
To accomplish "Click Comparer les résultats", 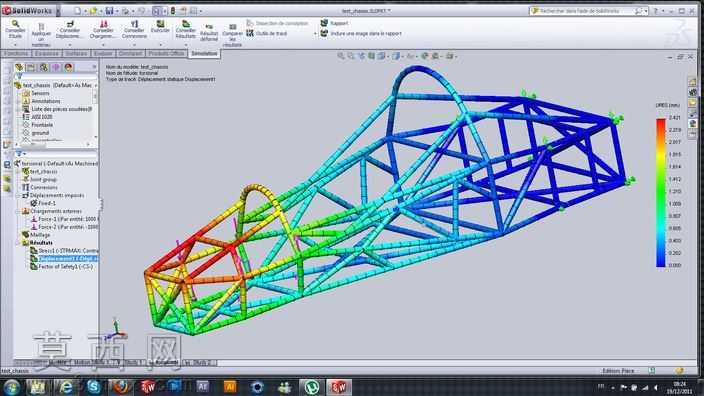I will [x=232, y=35].
